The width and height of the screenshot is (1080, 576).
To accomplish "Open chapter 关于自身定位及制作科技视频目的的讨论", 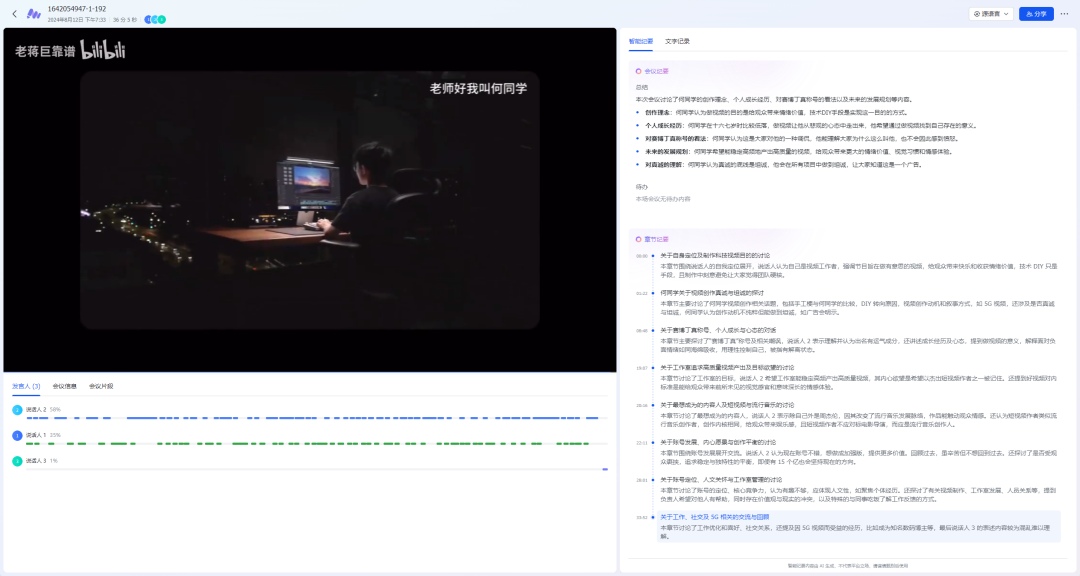I will pos(715,256).
